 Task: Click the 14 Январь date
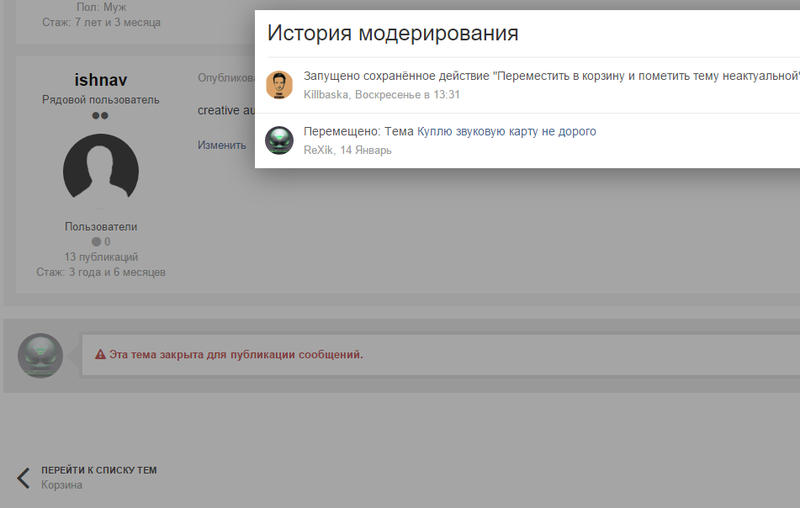click(x=366, y=150)
